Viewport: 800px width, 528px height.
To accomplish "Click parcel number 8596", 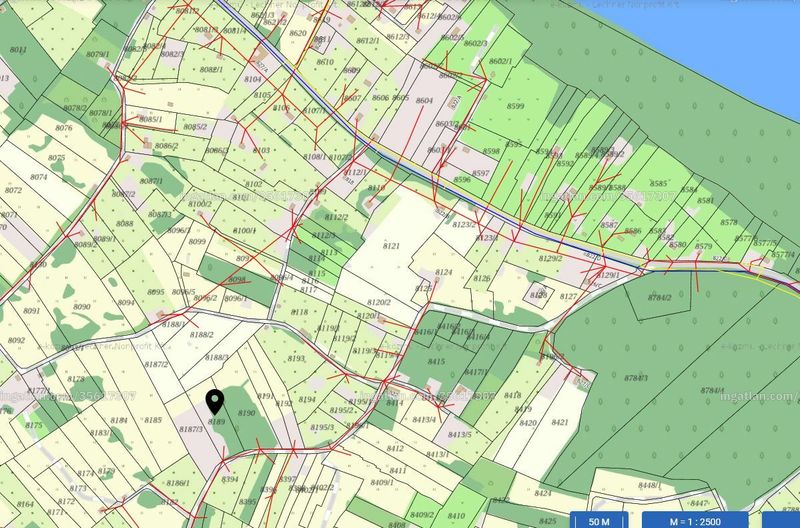I will click(462, 180).
